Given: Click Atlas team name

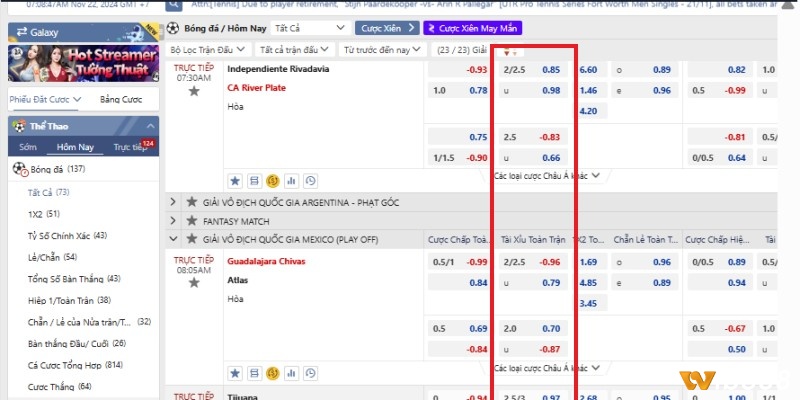Looking at the screenshot, I should pos(236,280).
